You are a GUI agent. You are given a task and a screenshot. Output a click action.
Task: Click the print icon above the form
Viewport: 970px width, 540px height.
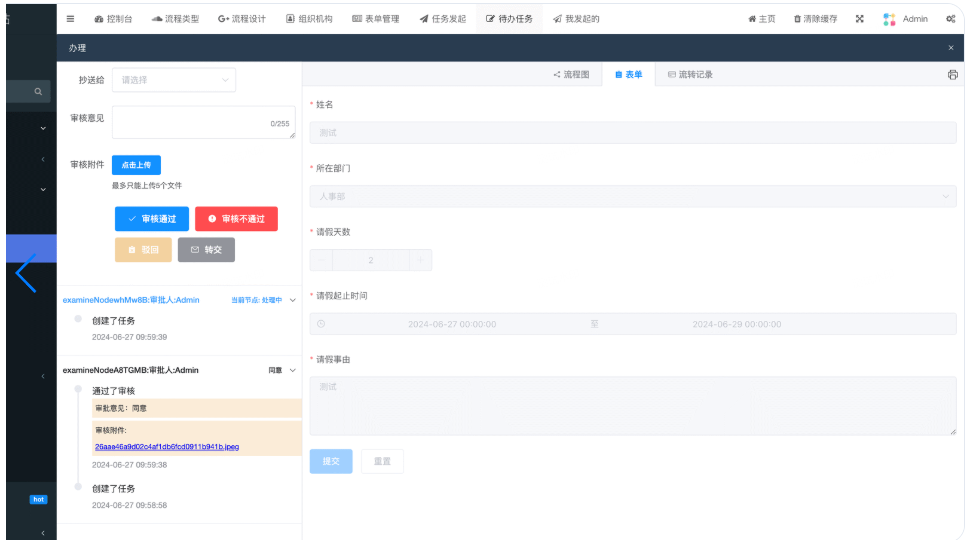(x=952, y=75)
